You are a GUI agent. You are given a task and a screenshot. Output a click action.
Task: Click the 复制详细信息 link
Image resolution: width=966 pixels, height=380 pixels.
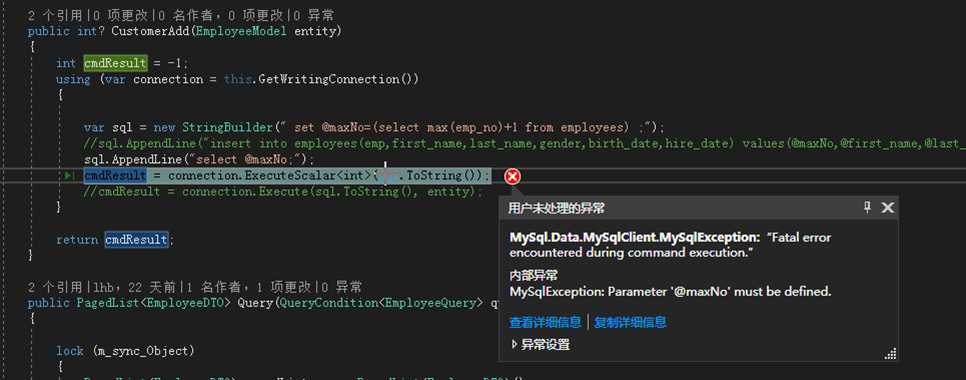tap(630, 322)
